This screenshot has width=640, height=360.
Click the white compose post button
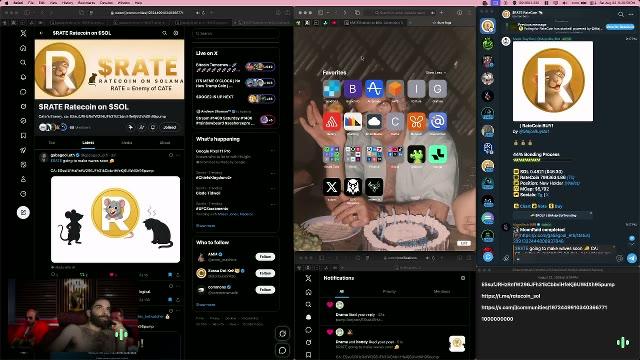[x=23, y=212]
